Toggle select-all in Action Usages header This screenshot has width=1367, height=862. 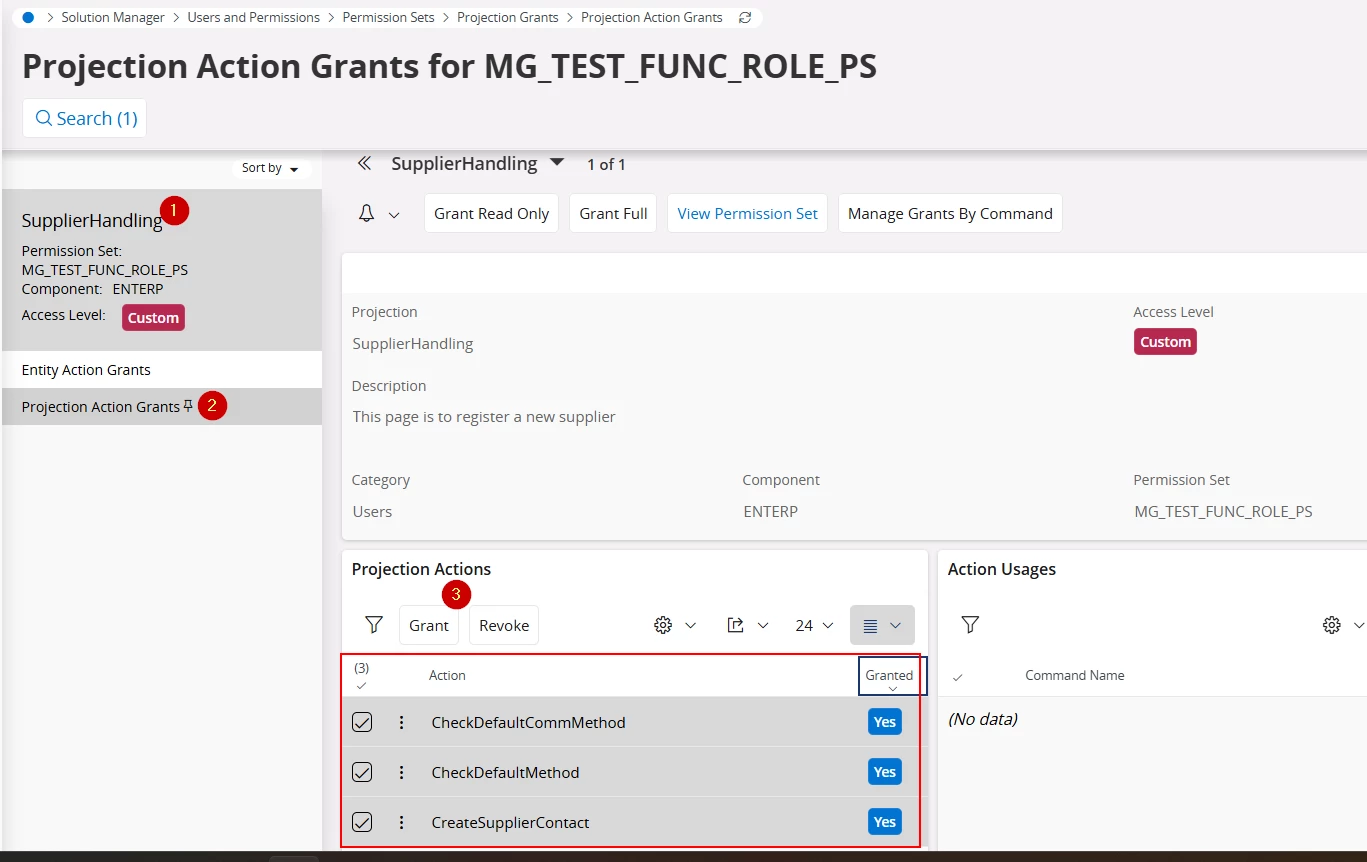958,677
